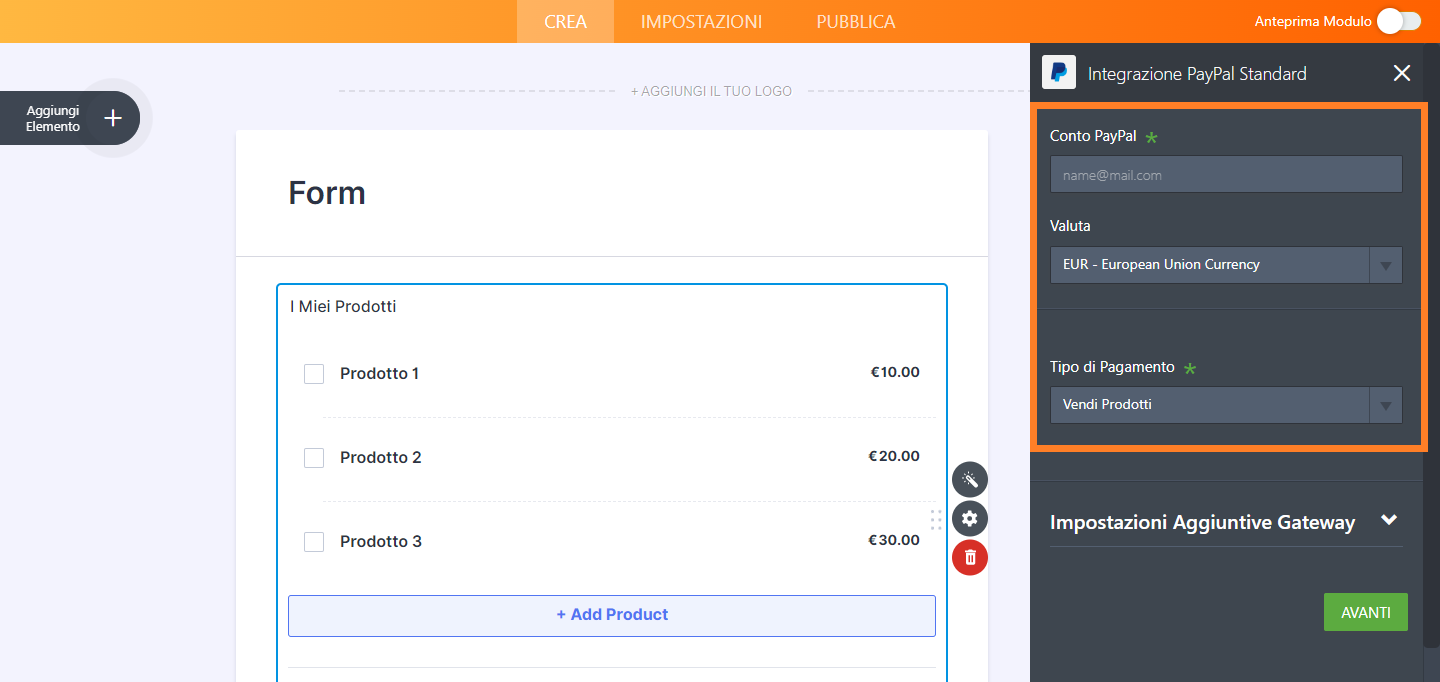
Task: Open the Valuta currency dropdown
Action: point(1226,265)
